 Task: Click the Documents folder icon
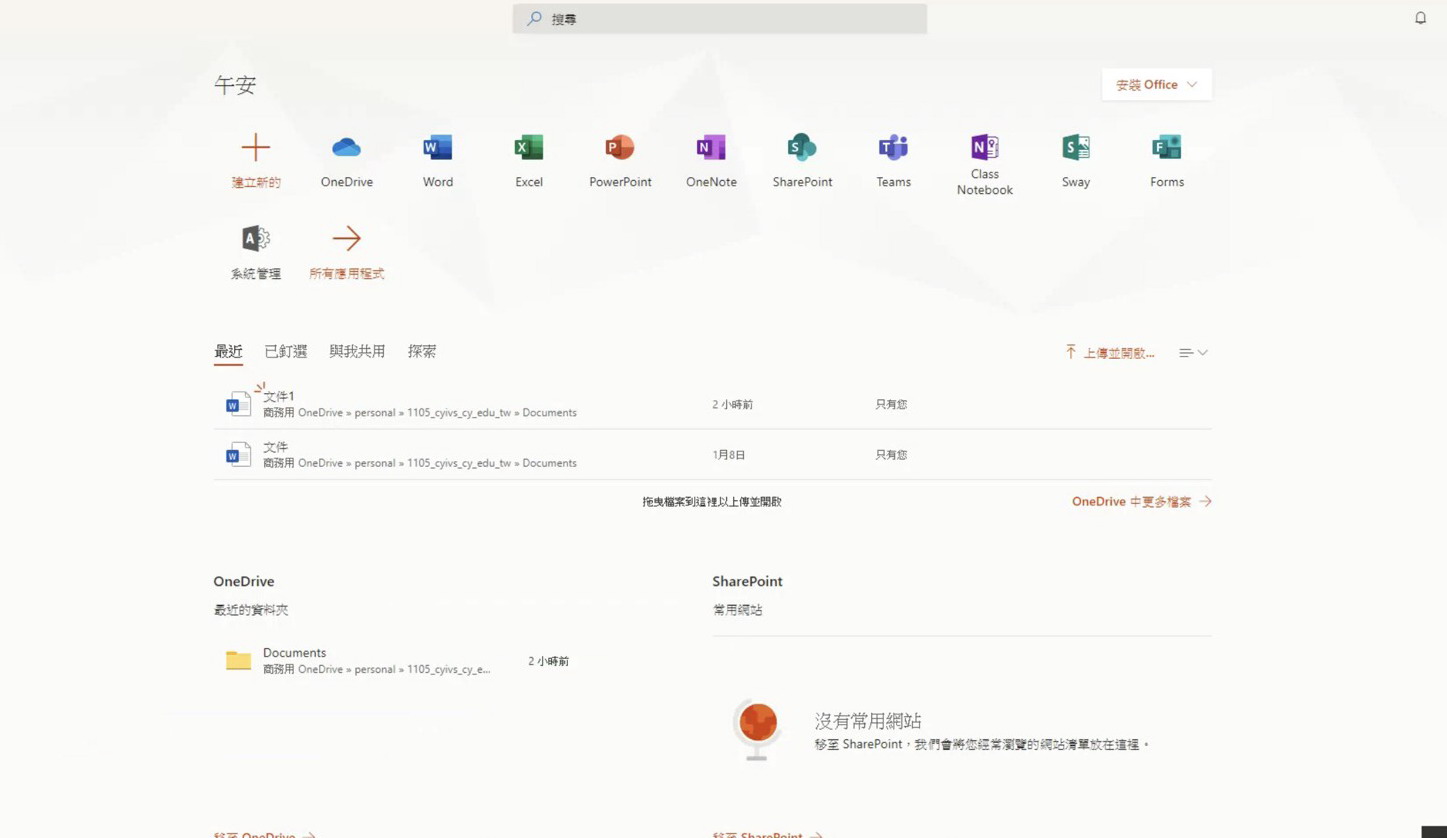pos(238,660)
